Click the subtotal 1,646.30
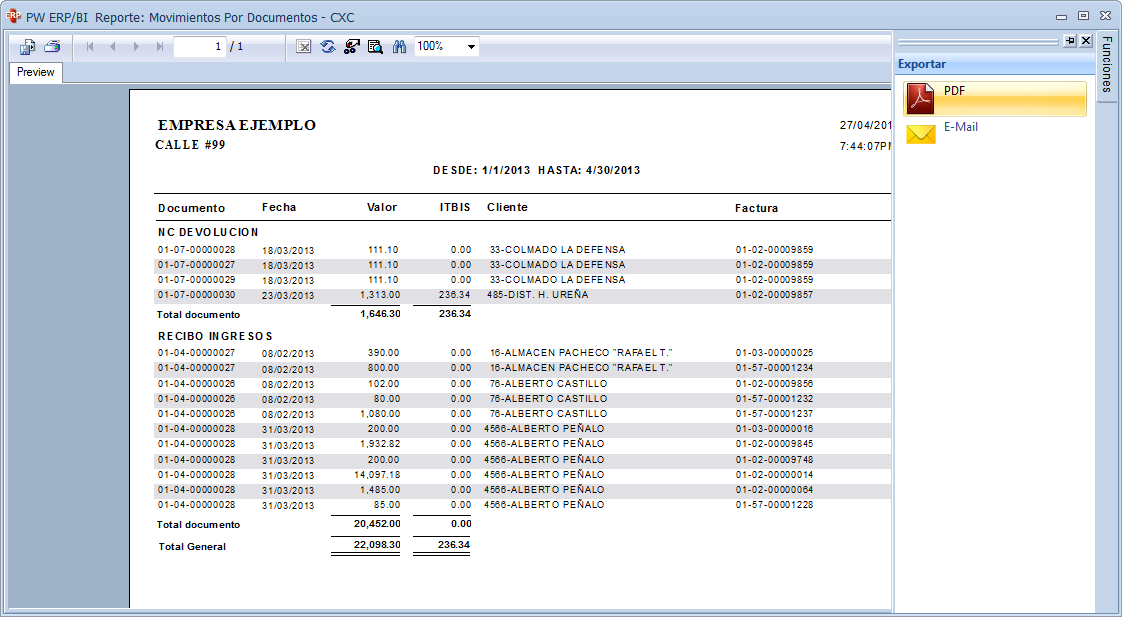This screenshot has height=617, width=1122. 380,314
